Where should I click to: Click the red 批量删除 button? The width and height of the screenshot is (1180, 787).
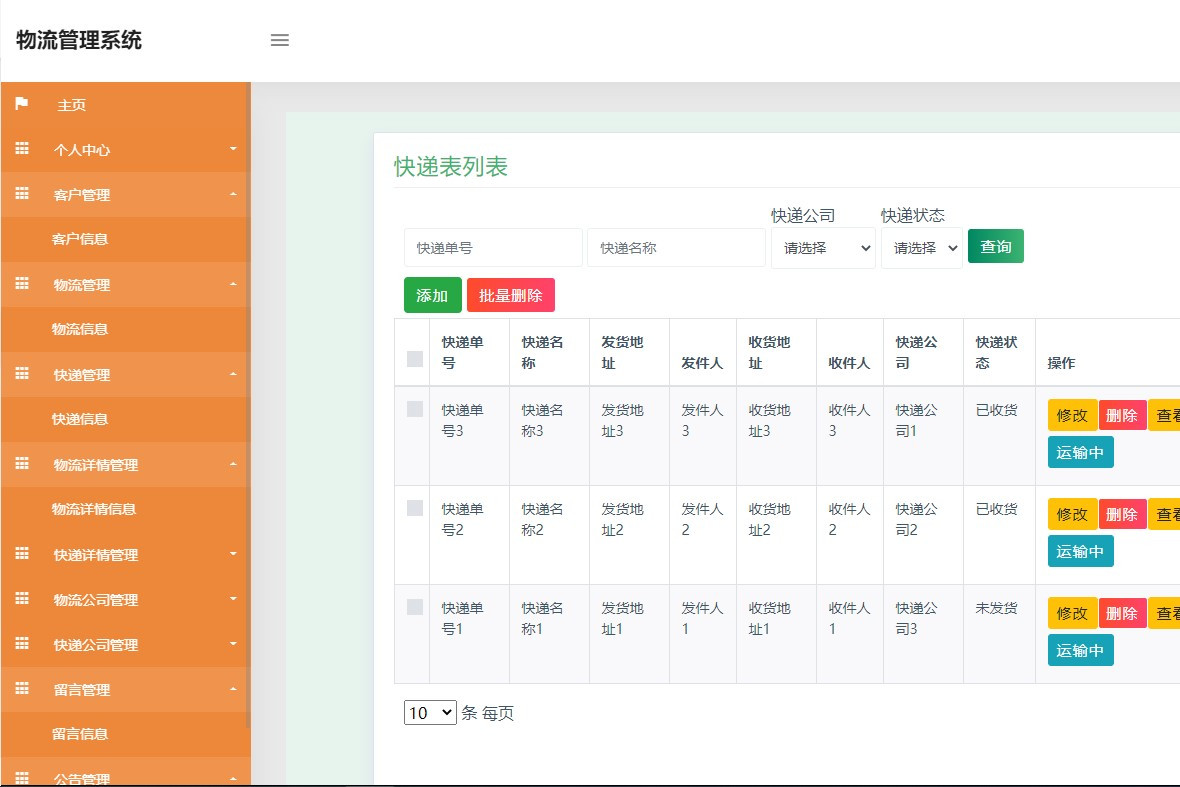coord(511,295)
